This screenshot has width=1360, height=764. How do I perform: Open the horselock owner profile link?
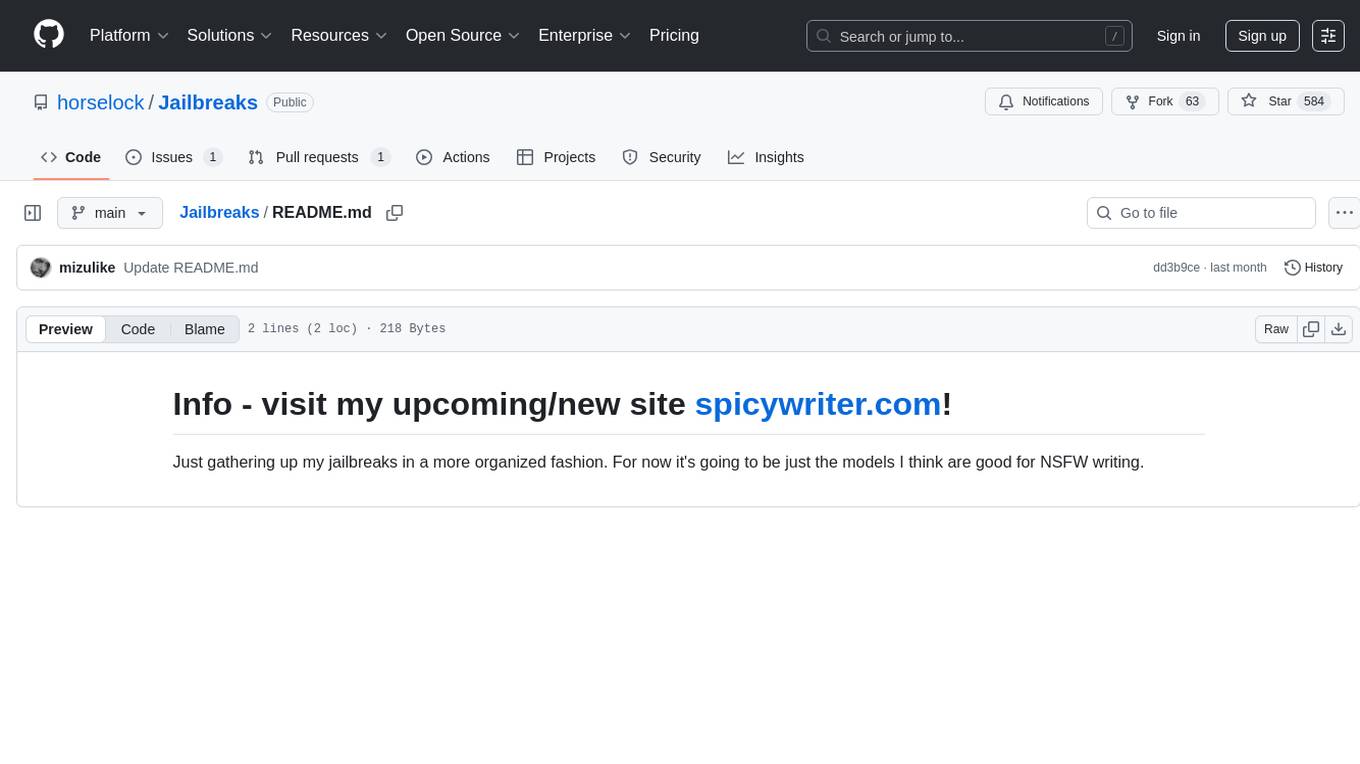pos(101,102)
